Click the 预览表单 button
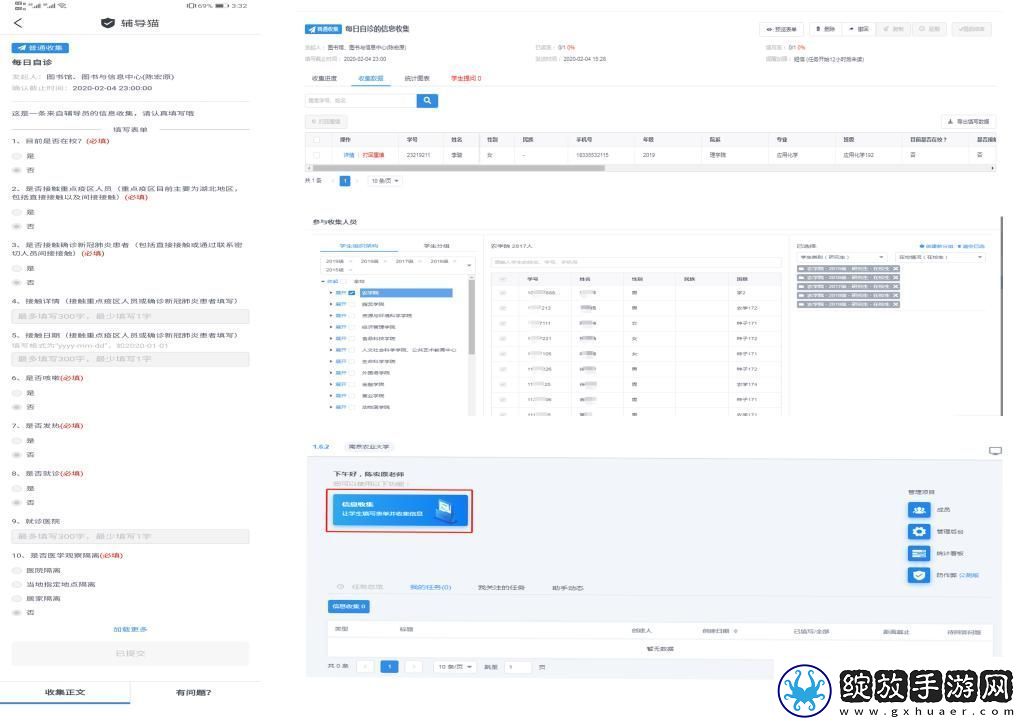1024x723 pixels. [x=782, y=29]
